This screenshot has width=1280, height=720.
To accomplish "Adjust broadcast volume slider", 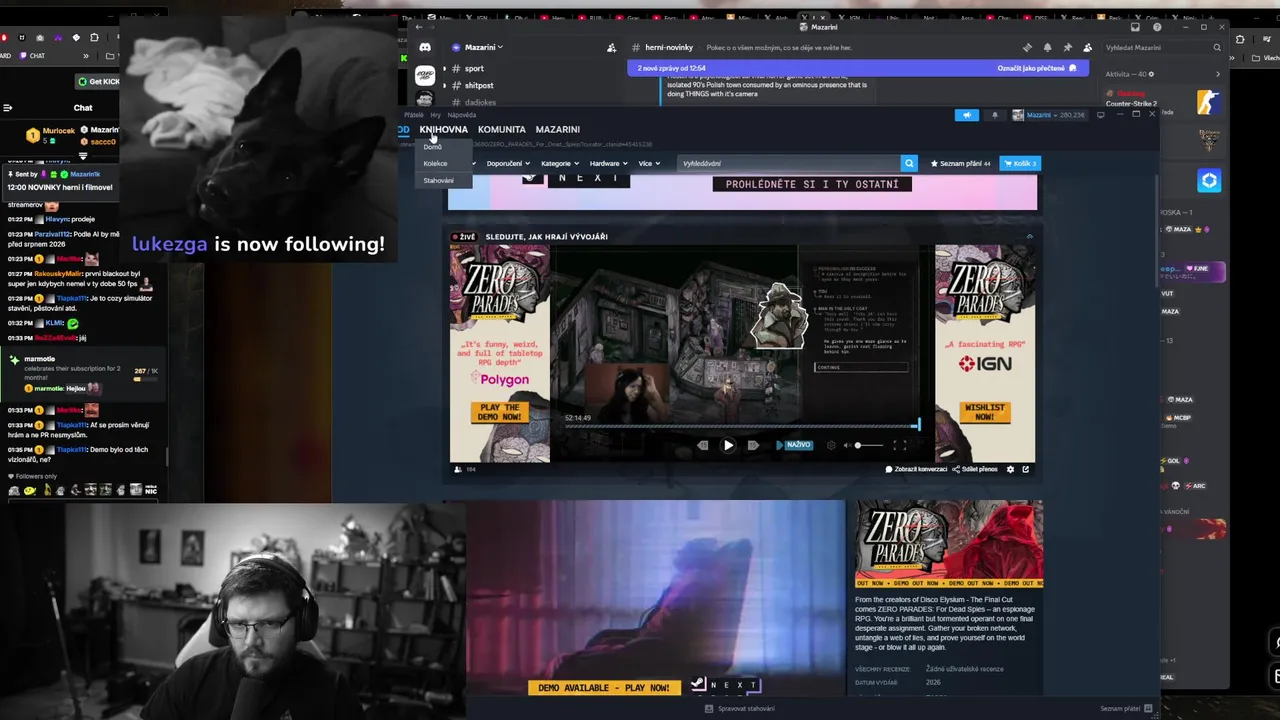I will point(868,445).
